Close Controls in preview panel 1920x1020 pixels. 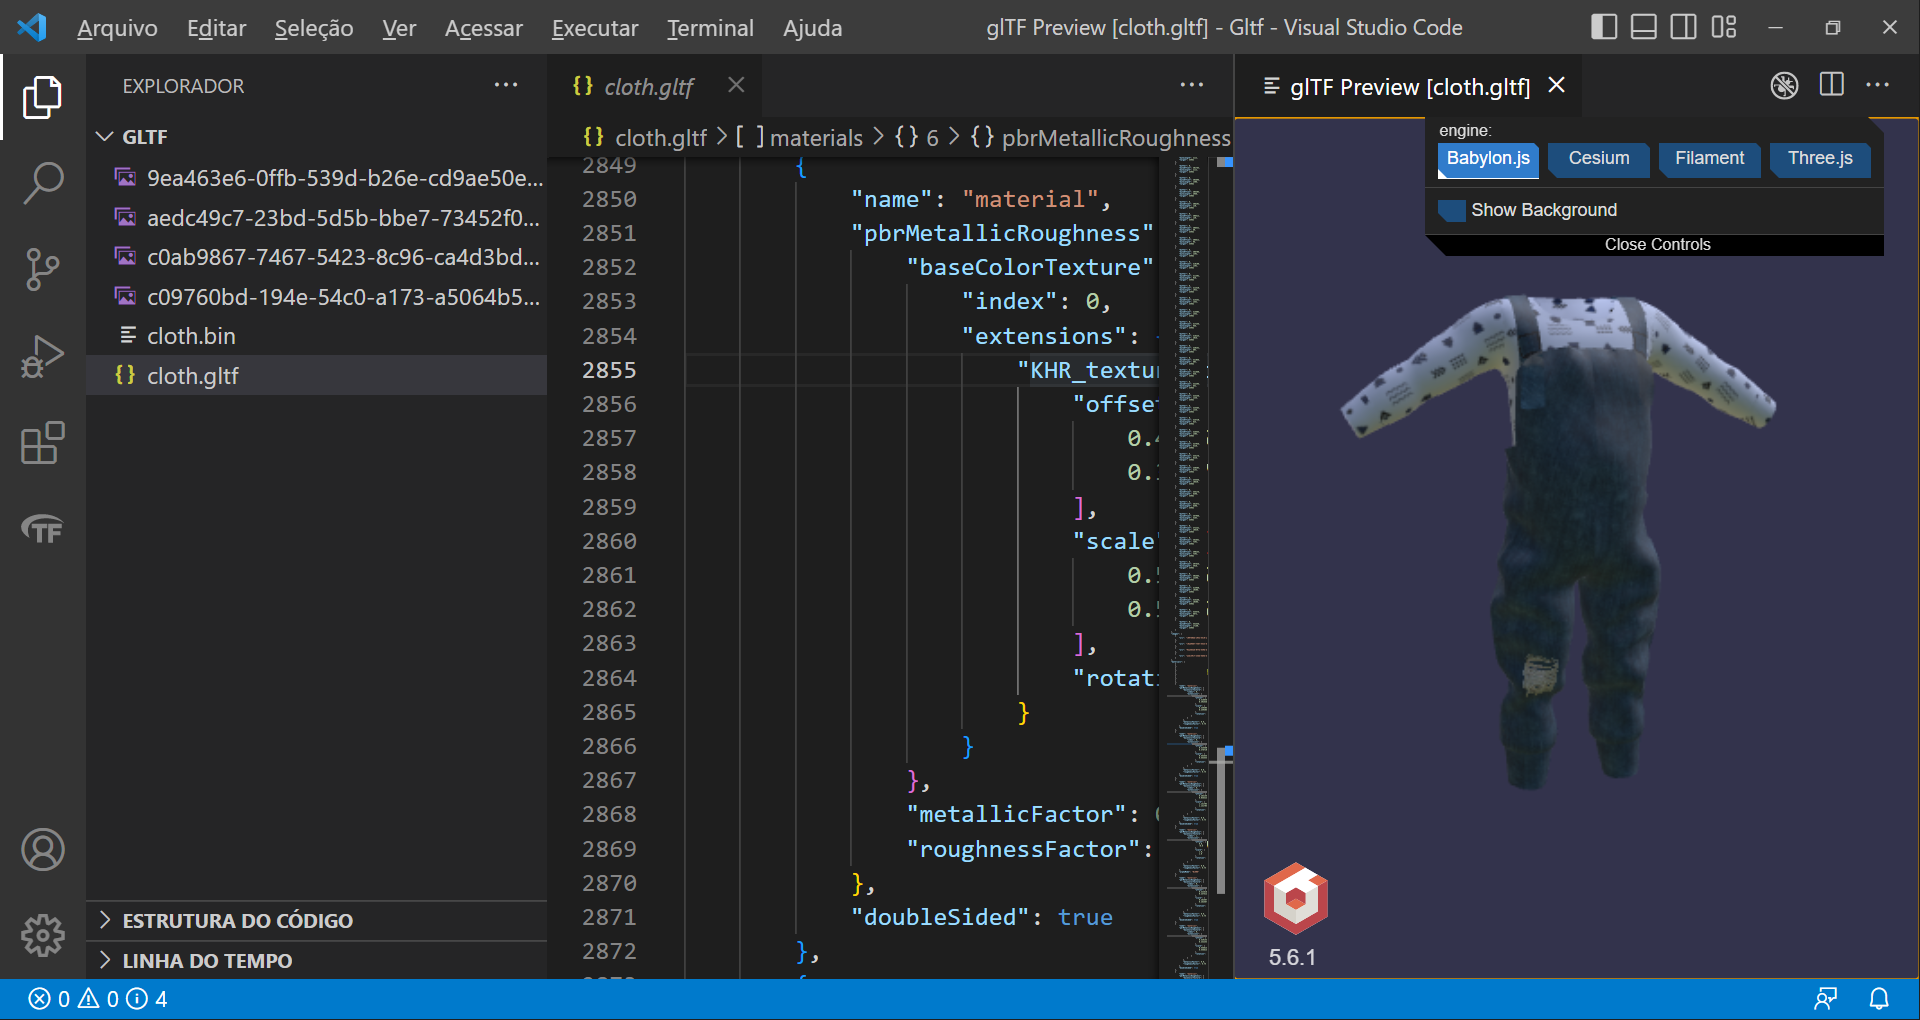1657,245
